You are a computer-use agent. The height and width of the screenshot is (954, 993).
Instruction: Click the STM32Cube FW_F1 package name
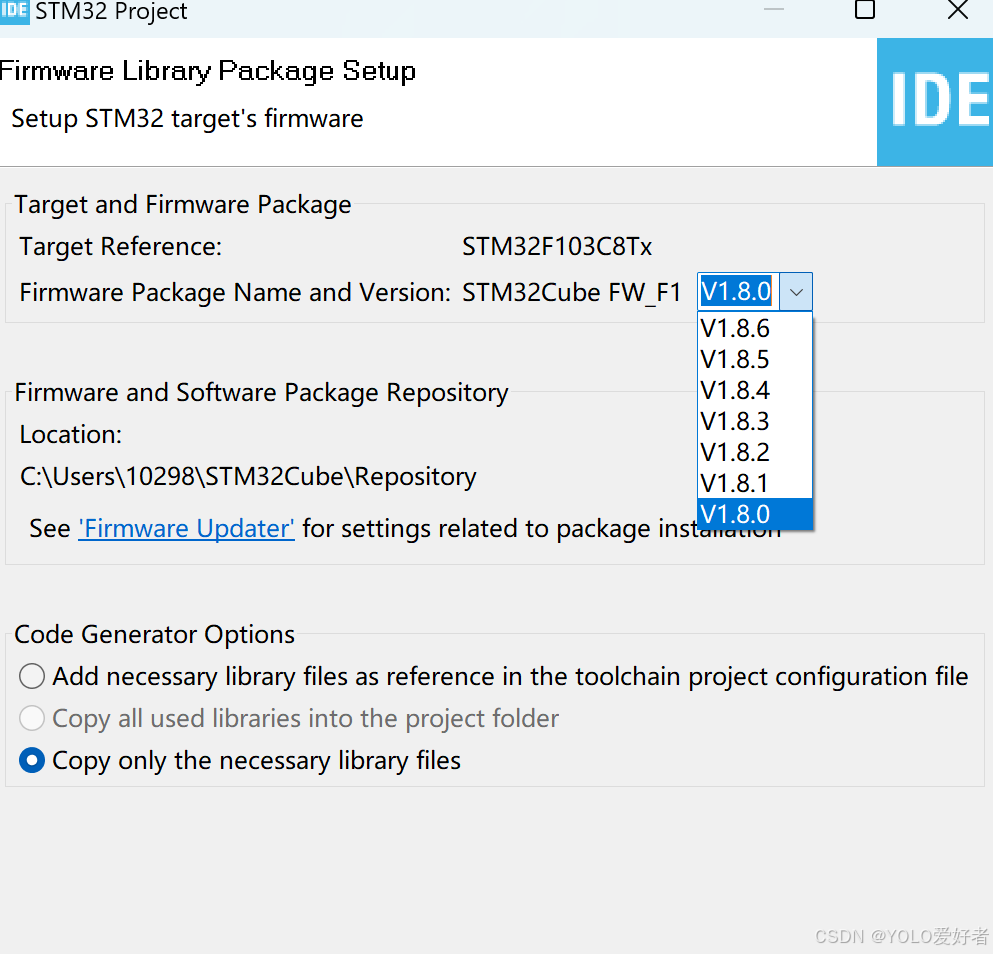tap(571, 293)
